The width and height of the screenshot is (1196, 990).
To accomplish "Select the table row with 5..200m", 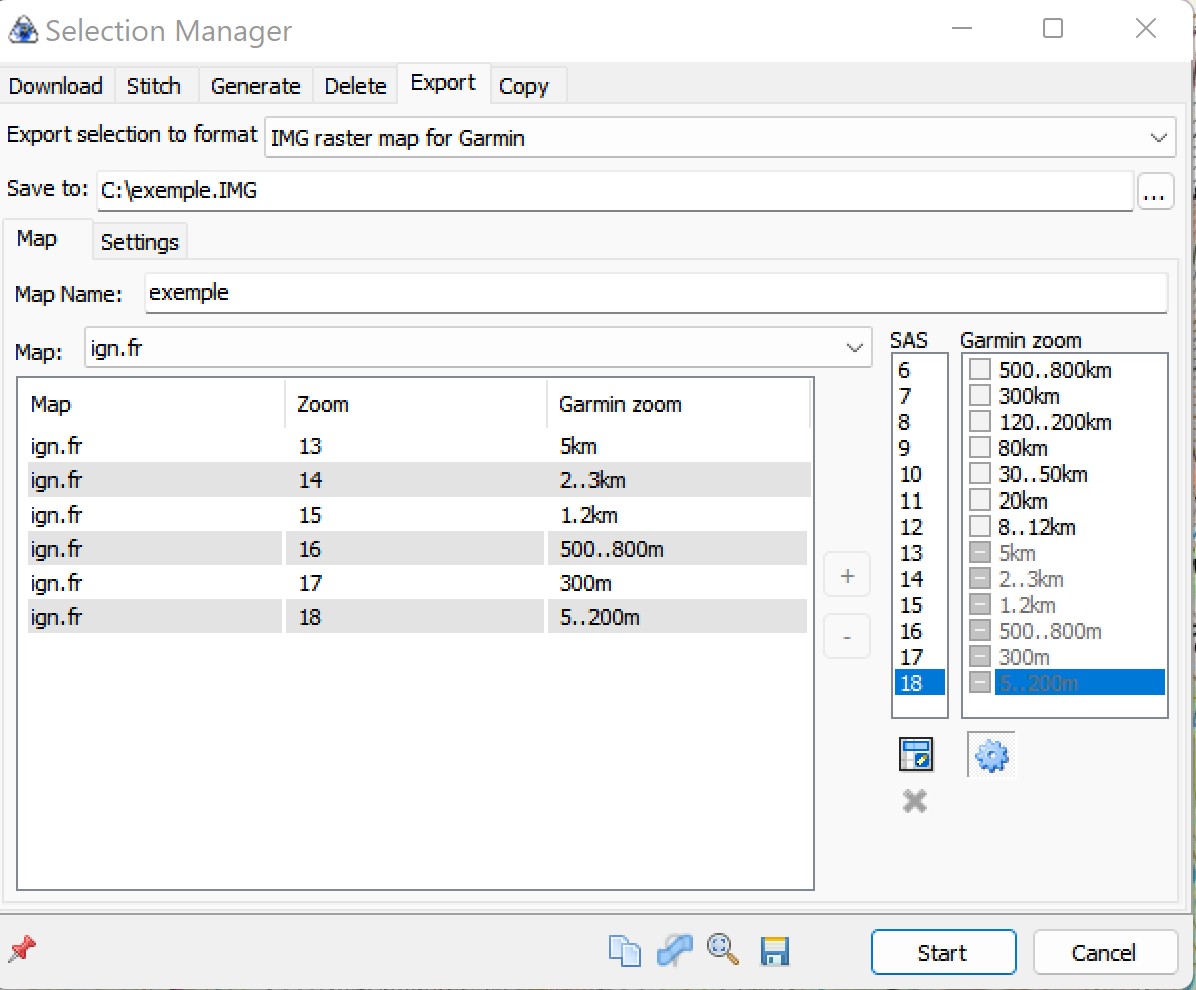I will [x=418, y=616].
